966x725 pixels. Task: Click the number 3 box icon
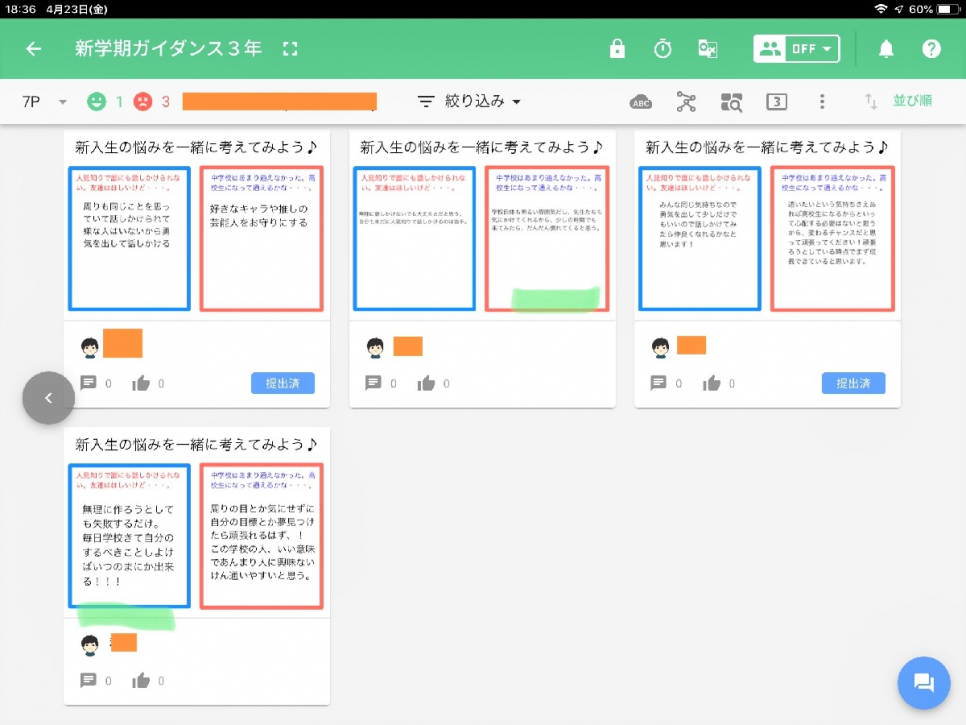(x=777, y=101)
